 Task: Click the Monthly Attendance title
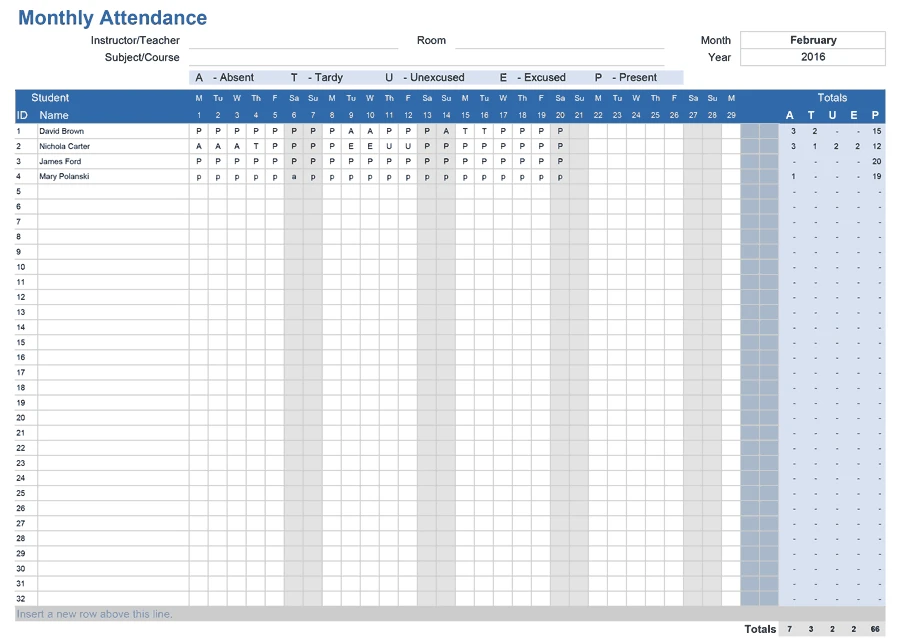click(x=112, y=17)
